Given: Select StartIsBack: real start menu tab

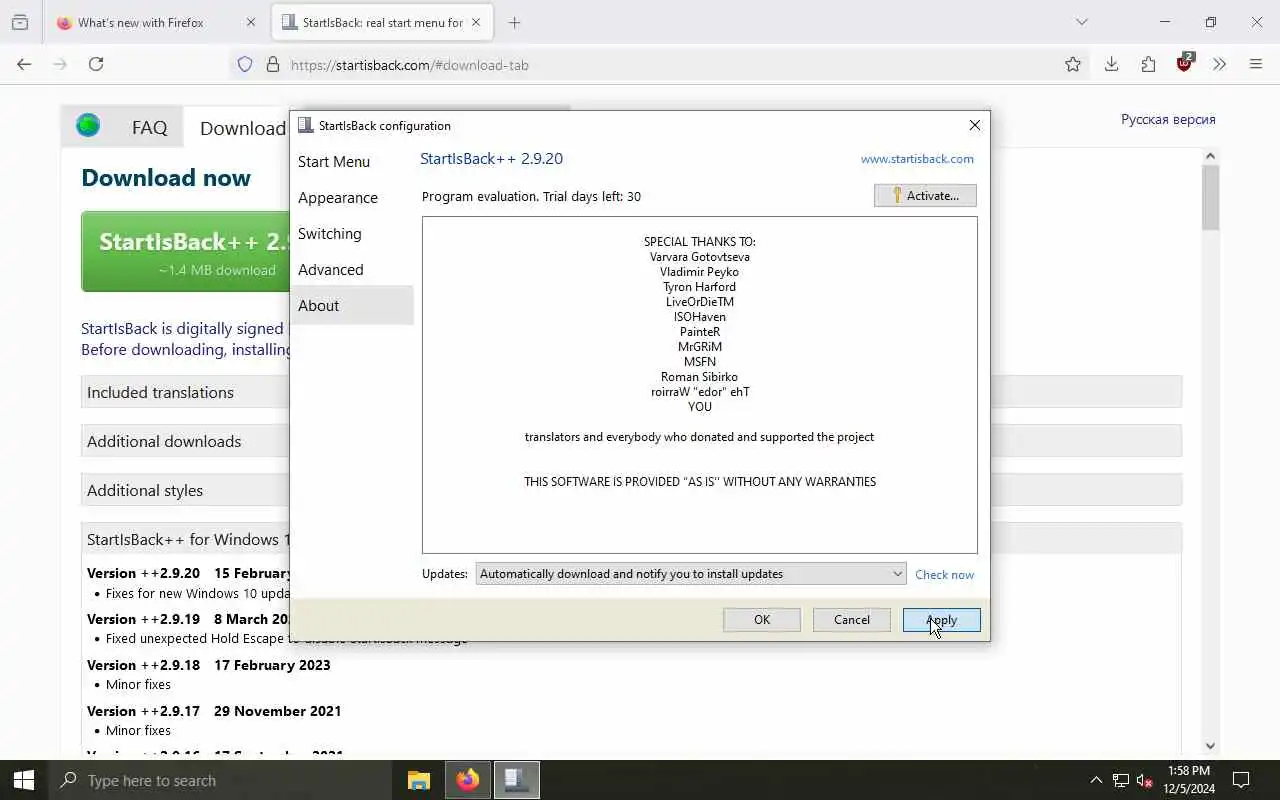Looking at the screenshot, I should click(x=382, y=22).
